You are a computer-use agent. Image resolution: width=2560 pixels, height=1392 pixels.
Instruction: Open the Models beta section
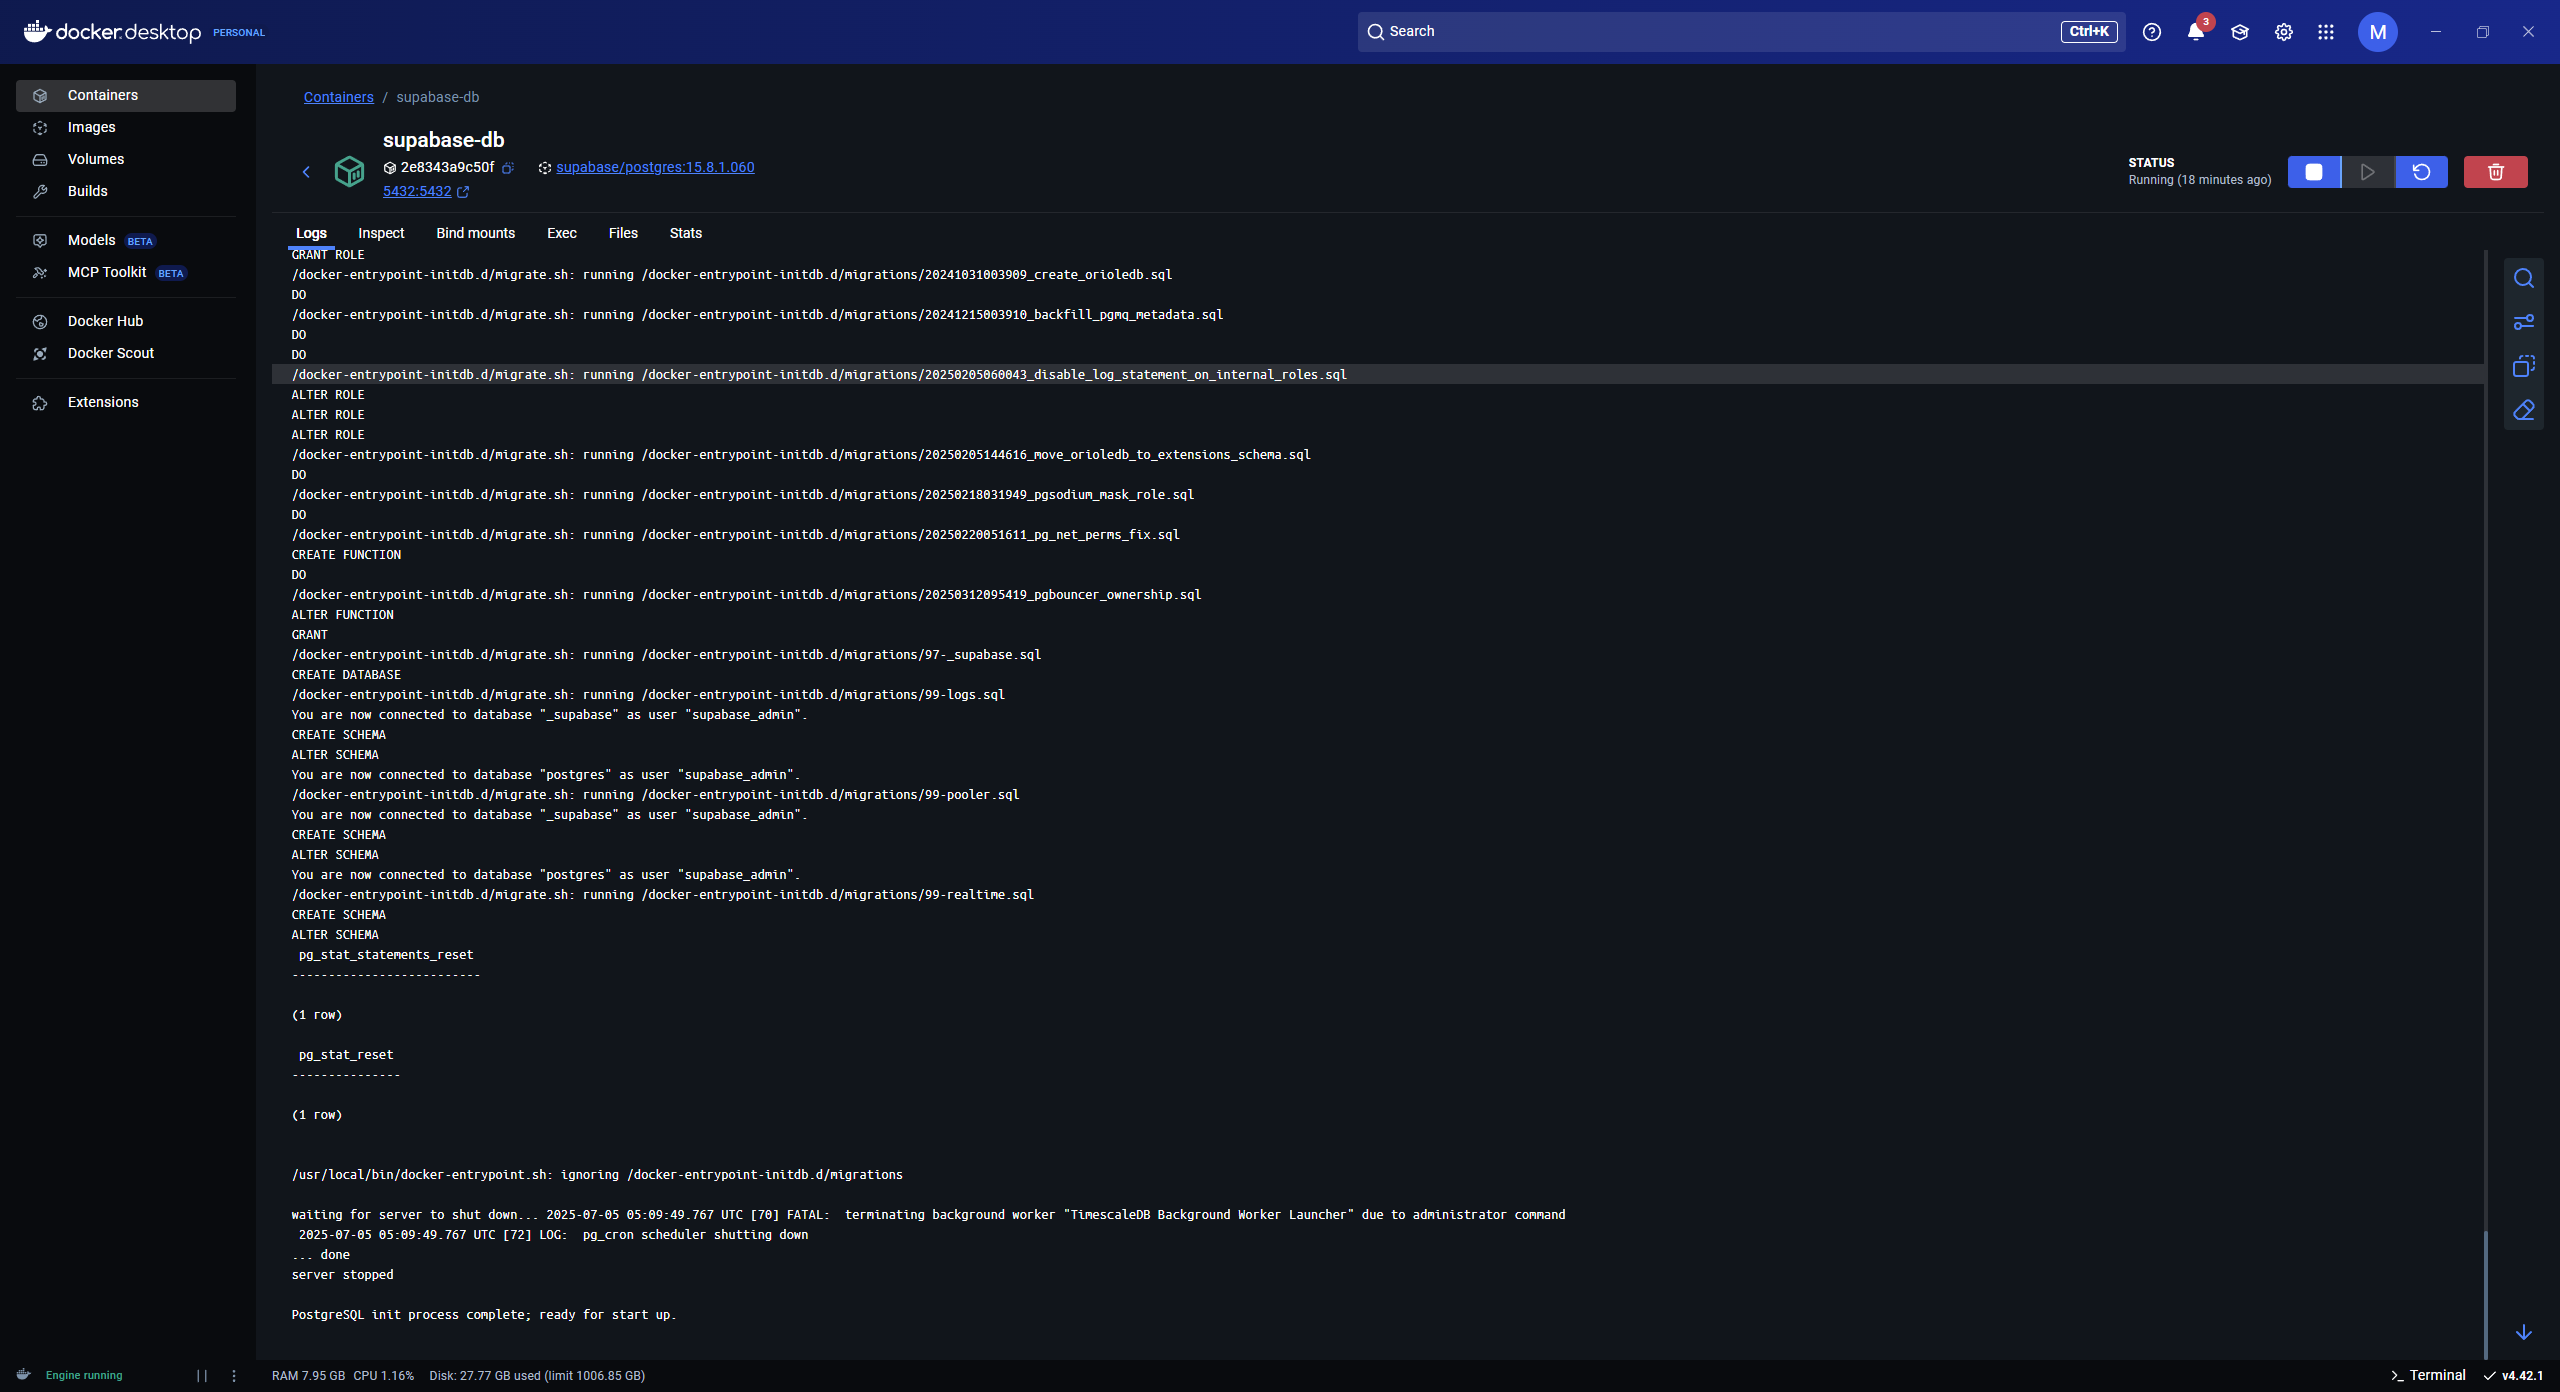point(126,240)
